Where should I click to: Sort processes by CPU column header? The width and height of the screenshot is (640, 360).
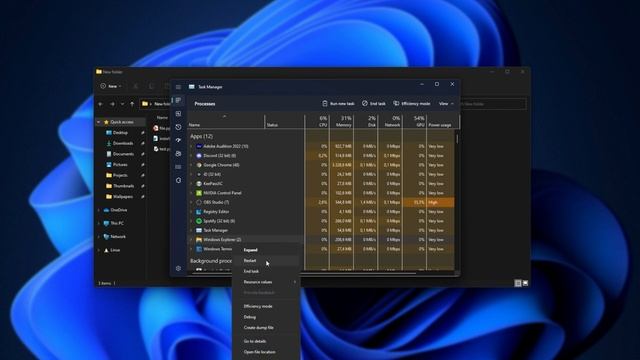pyautogui.click(x=317, y=121)
